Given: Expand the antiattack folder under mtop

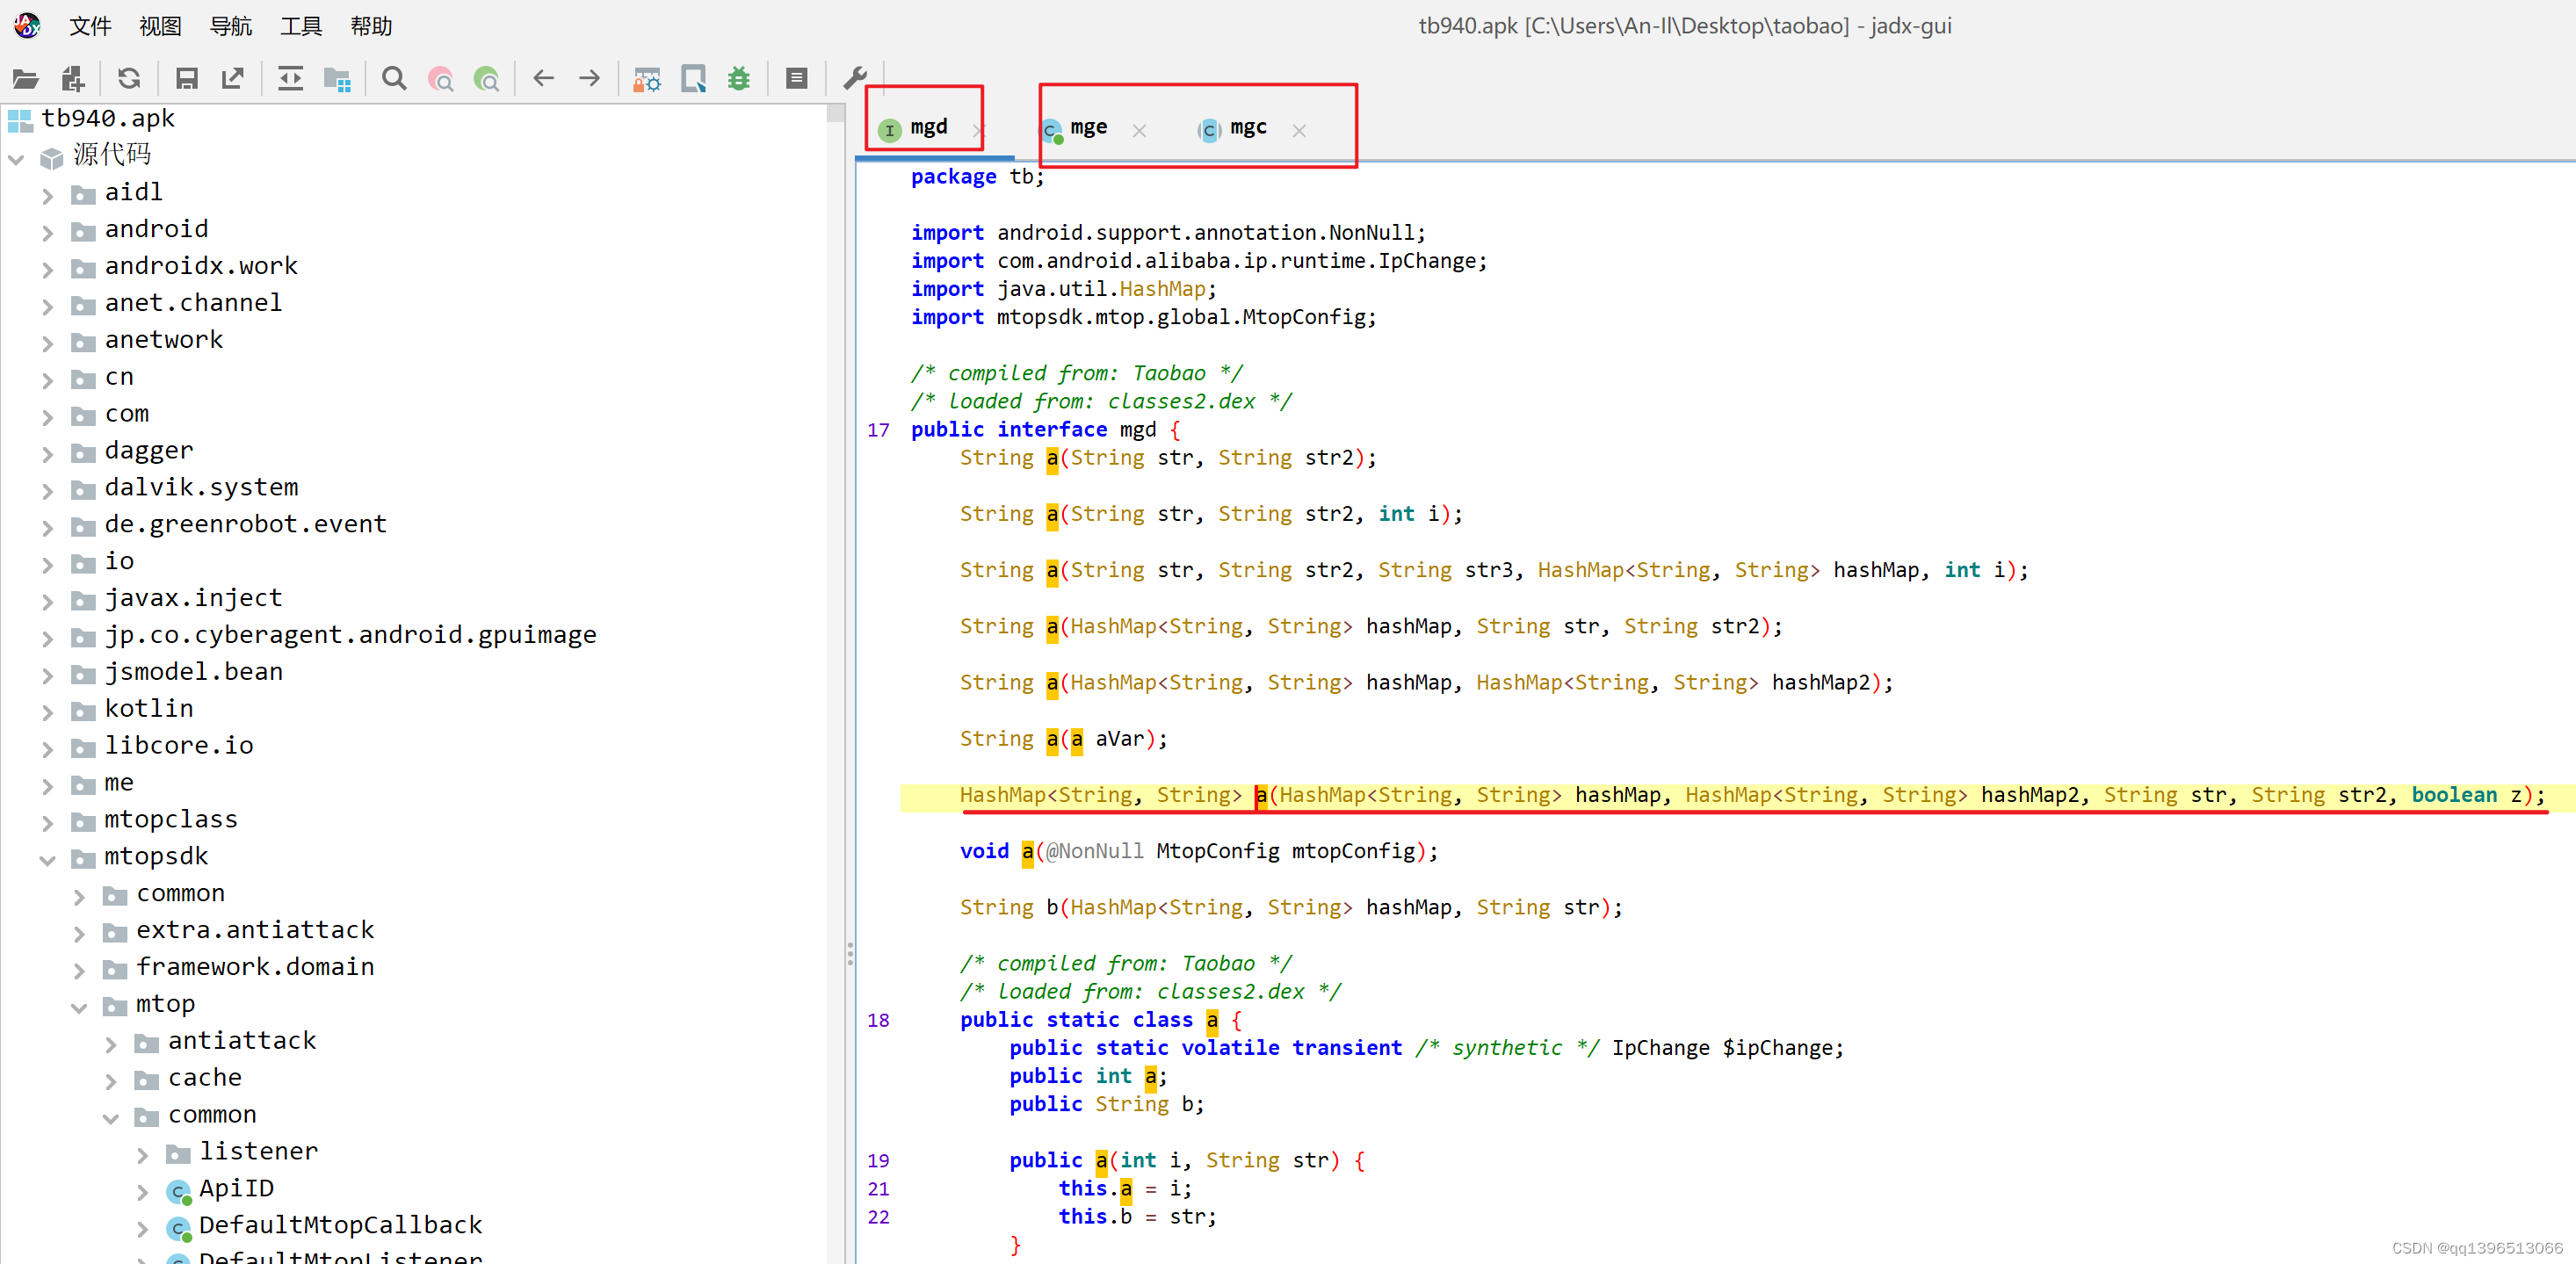Looking at the screenshot, I should [111, 1043].
